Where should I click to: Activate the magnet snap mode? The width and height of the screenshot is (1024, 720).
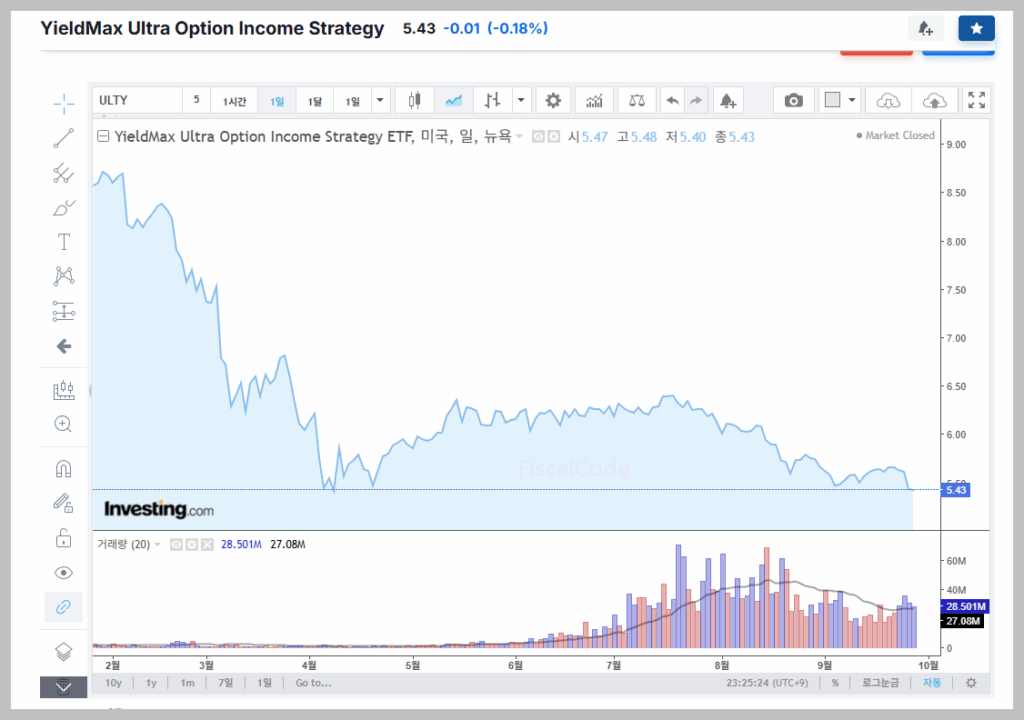[x=64, y=468]
